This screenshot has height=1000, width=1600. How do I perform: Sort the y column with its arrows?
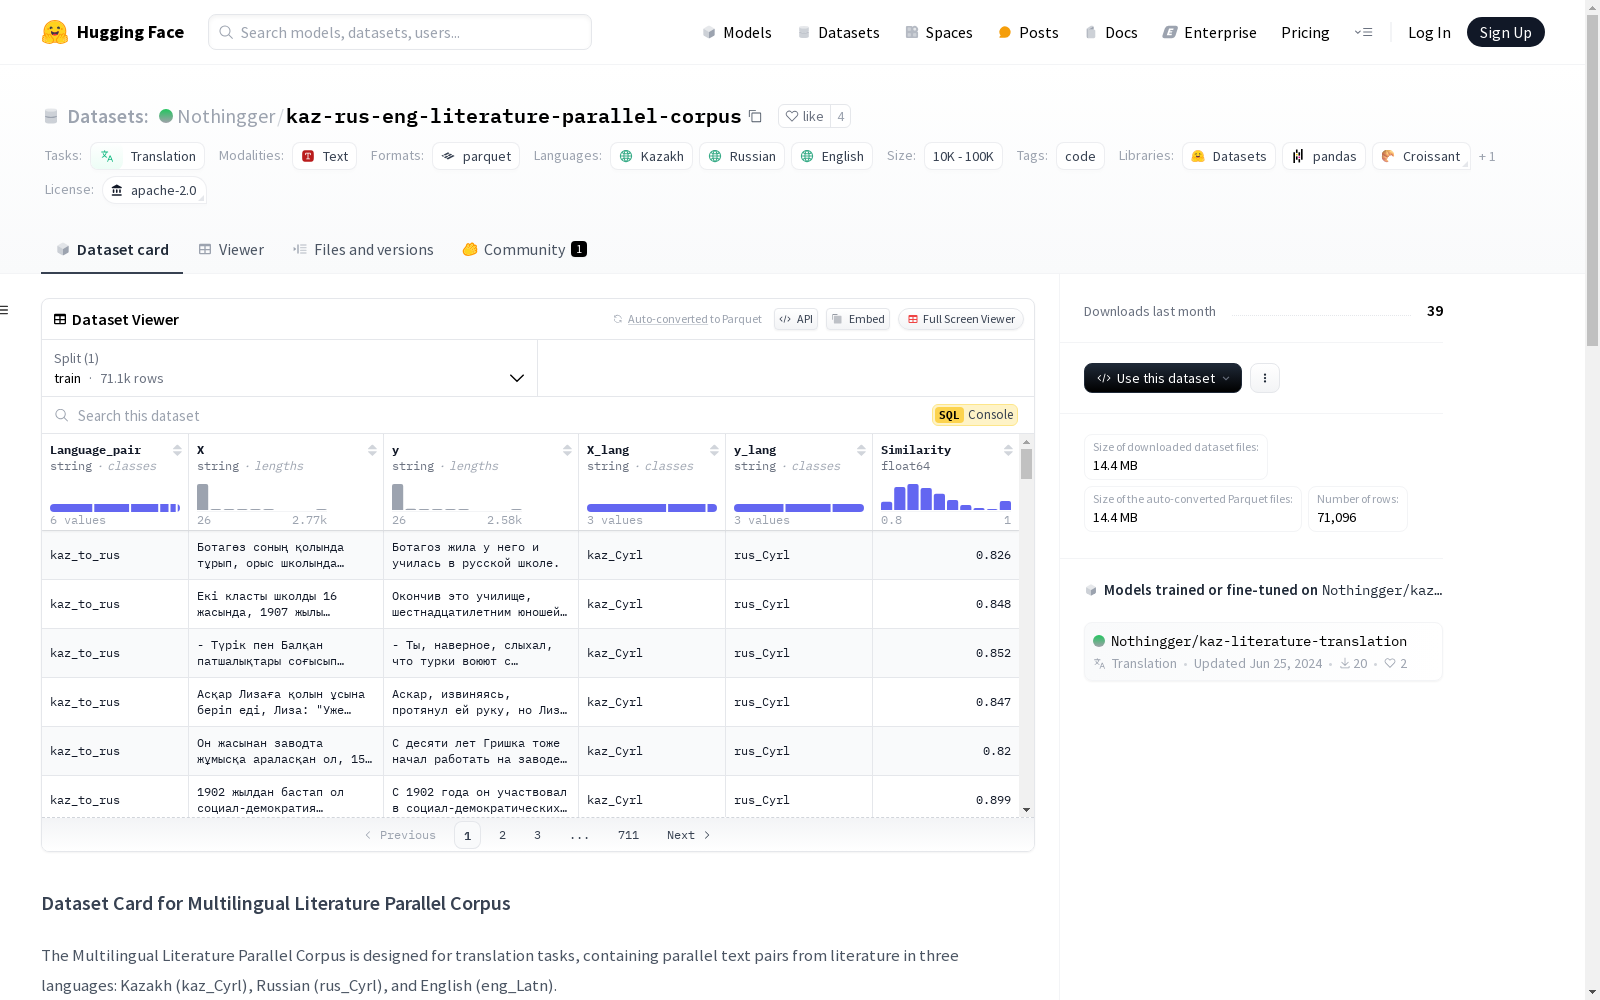pos(567,450)
